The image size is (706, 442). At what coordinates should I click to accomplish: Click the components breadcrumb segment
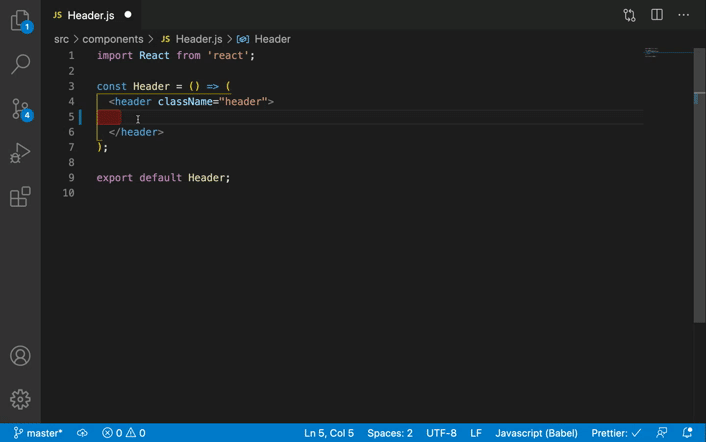coord(113,39)
